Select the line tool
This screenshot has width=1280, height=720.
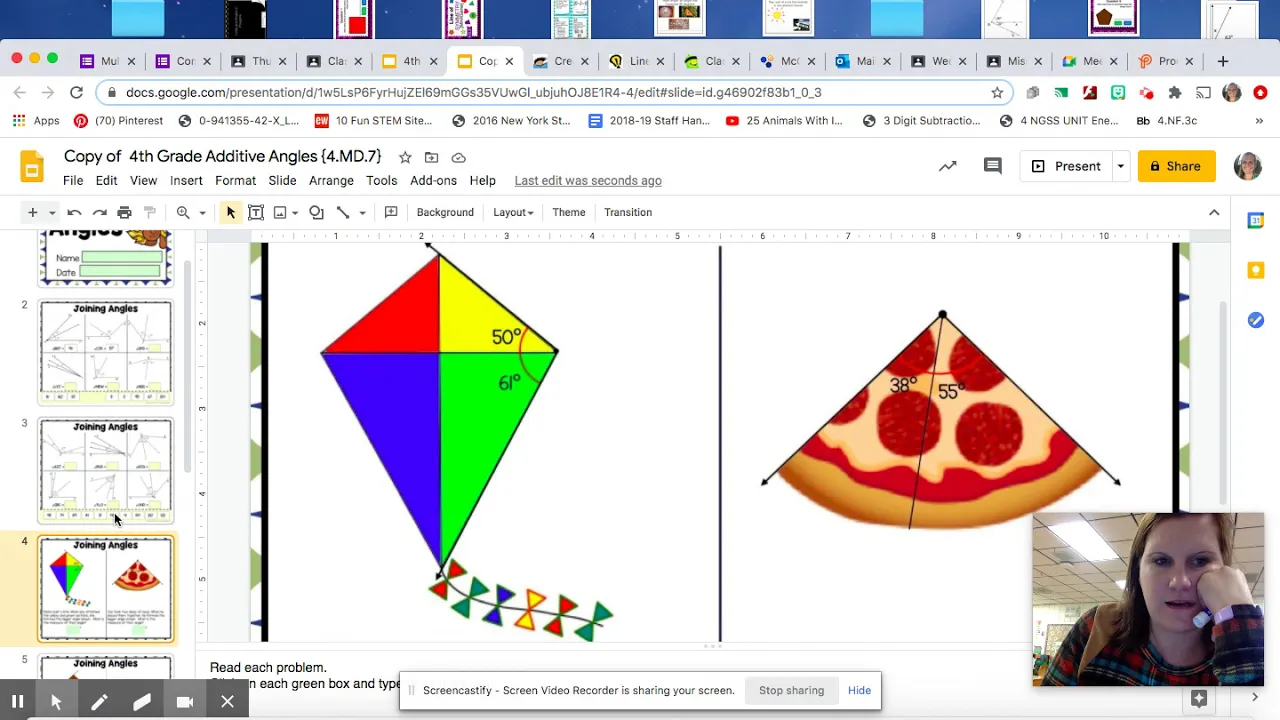tap(343, 212)
